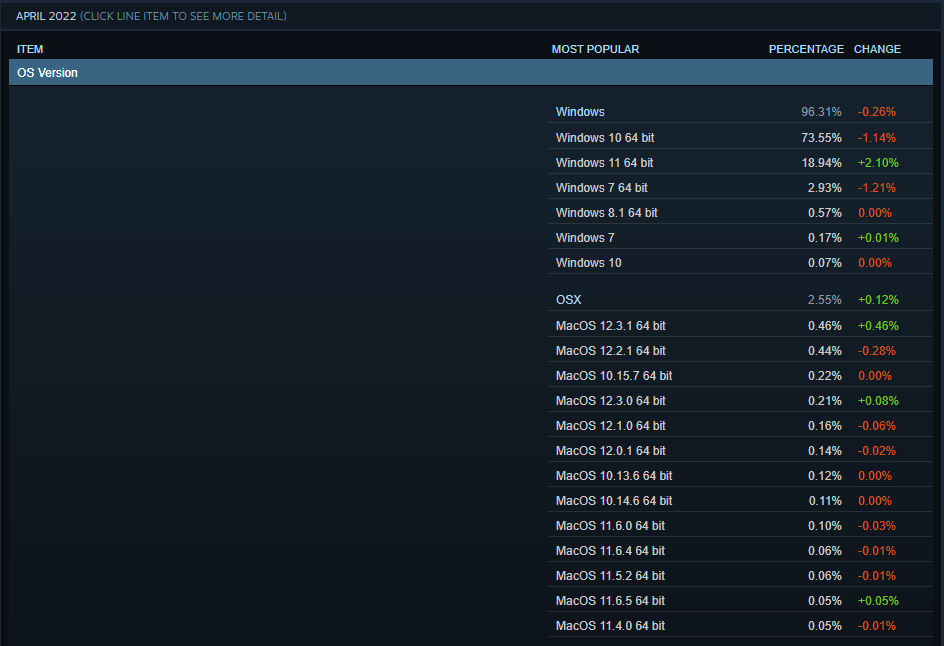This screenshot has height=646, width=944.
Task: Click the PERCENTAGE column header
Action: pos(806,49)
